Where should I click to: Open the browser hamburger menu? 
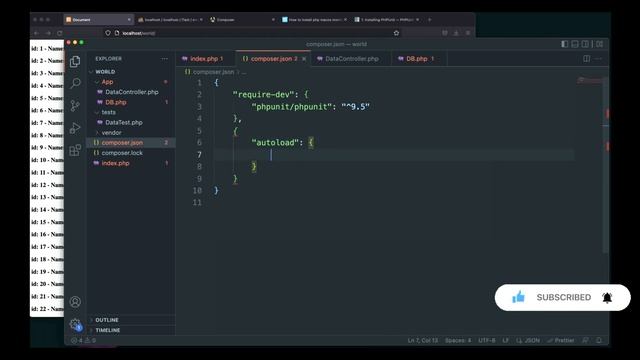(x=468, y=33)
